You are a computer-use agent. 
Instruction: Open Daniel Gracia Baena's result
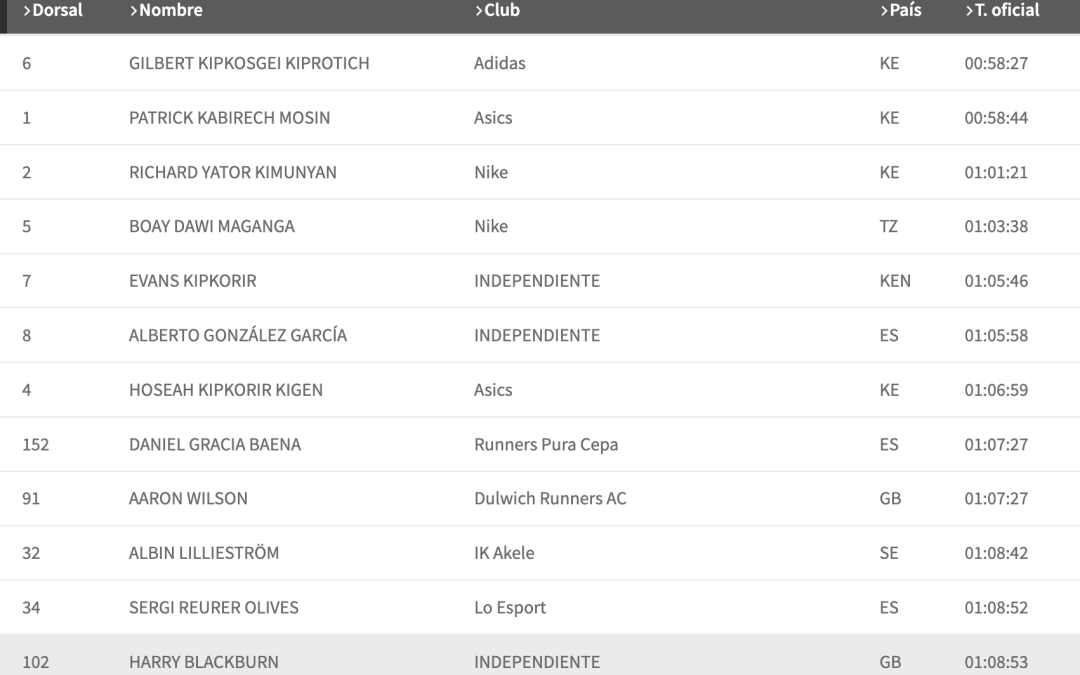coord(214,444)
